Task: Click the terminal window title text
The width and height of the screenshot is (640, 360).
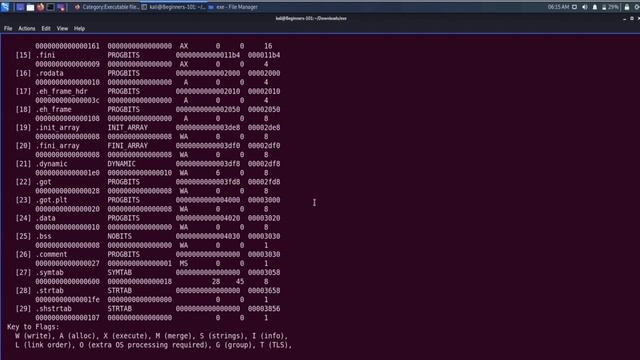Action: (311, 18)
